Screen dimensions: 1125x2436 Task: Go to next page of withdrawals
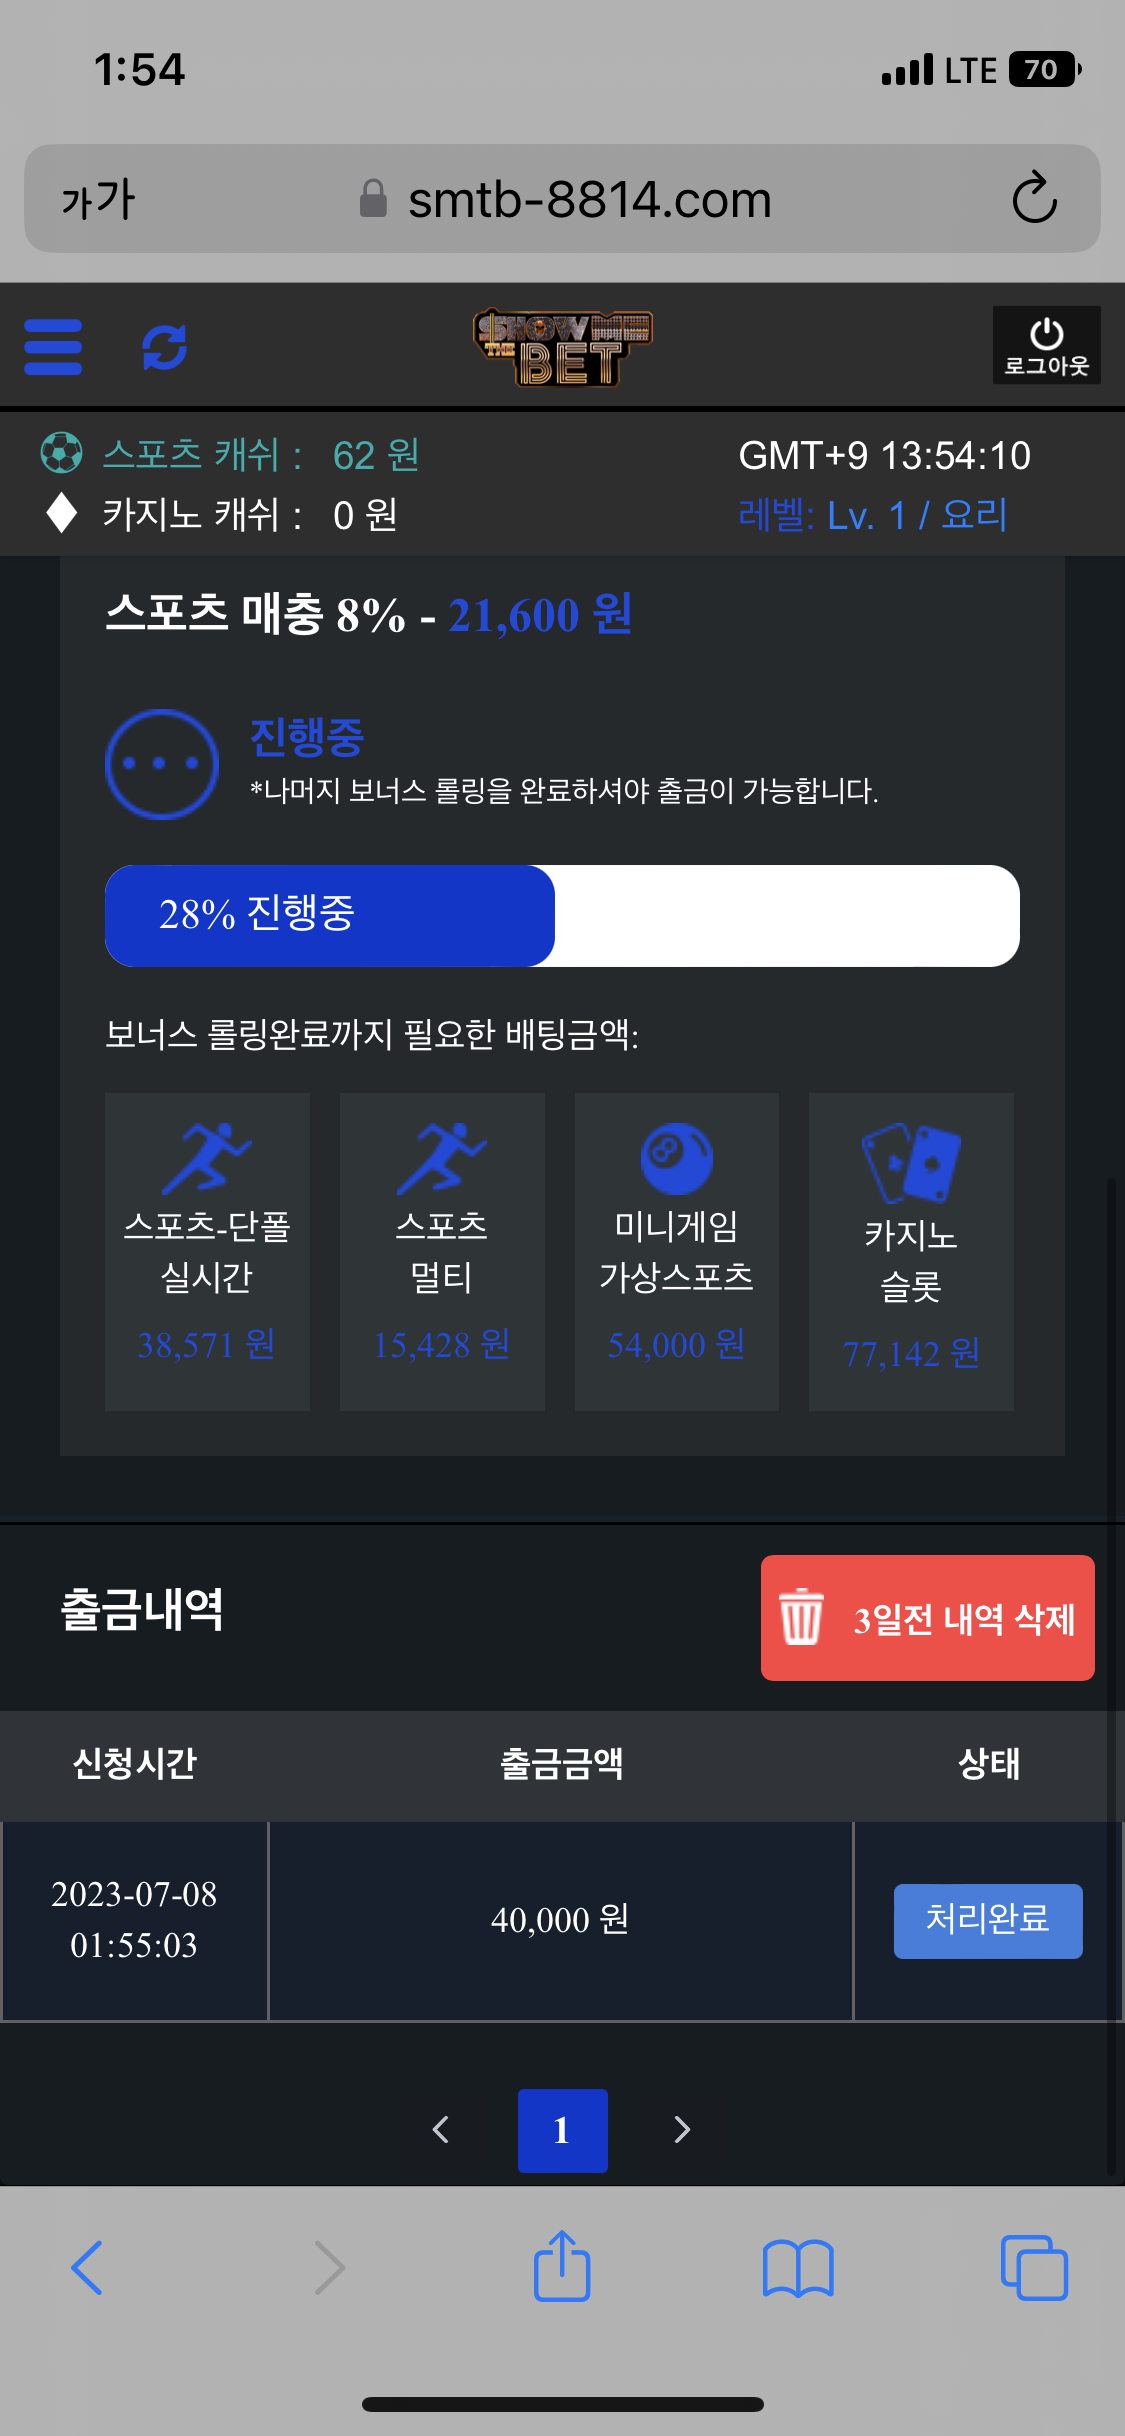pos(682,2130)
